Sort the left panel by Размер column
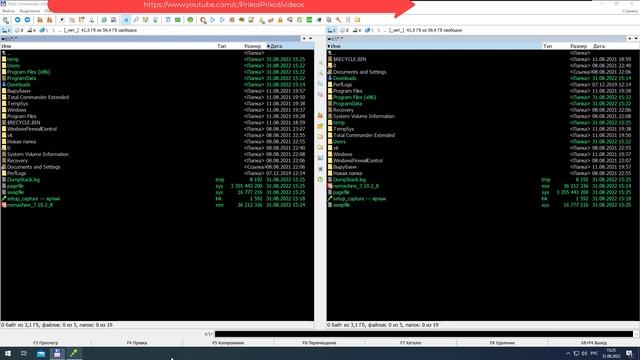 point(253,46)
